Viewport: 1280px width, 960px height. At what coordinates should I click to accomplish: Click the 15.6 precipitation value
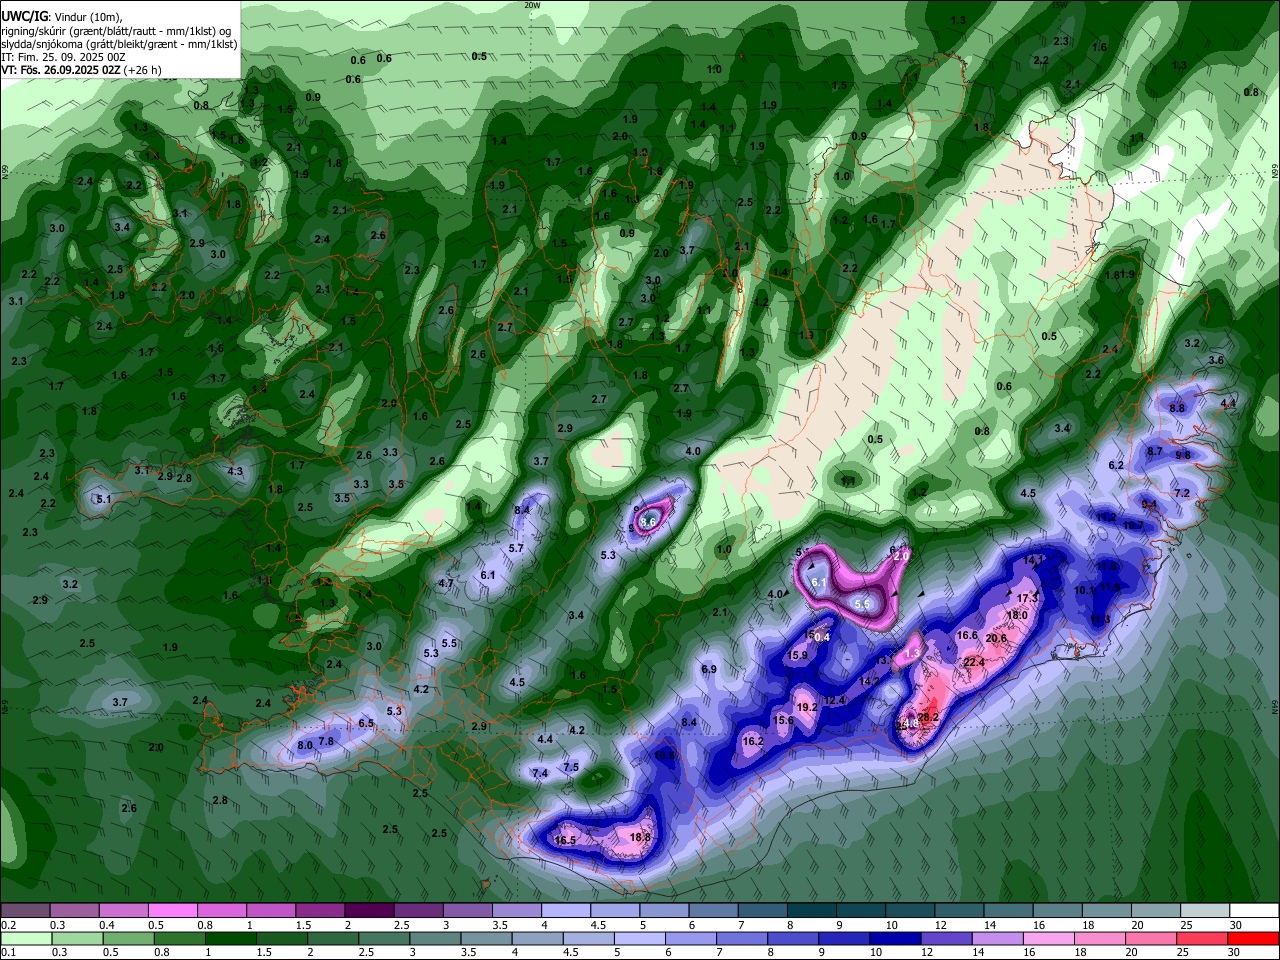pyautogui.click(x=784, y=720)
